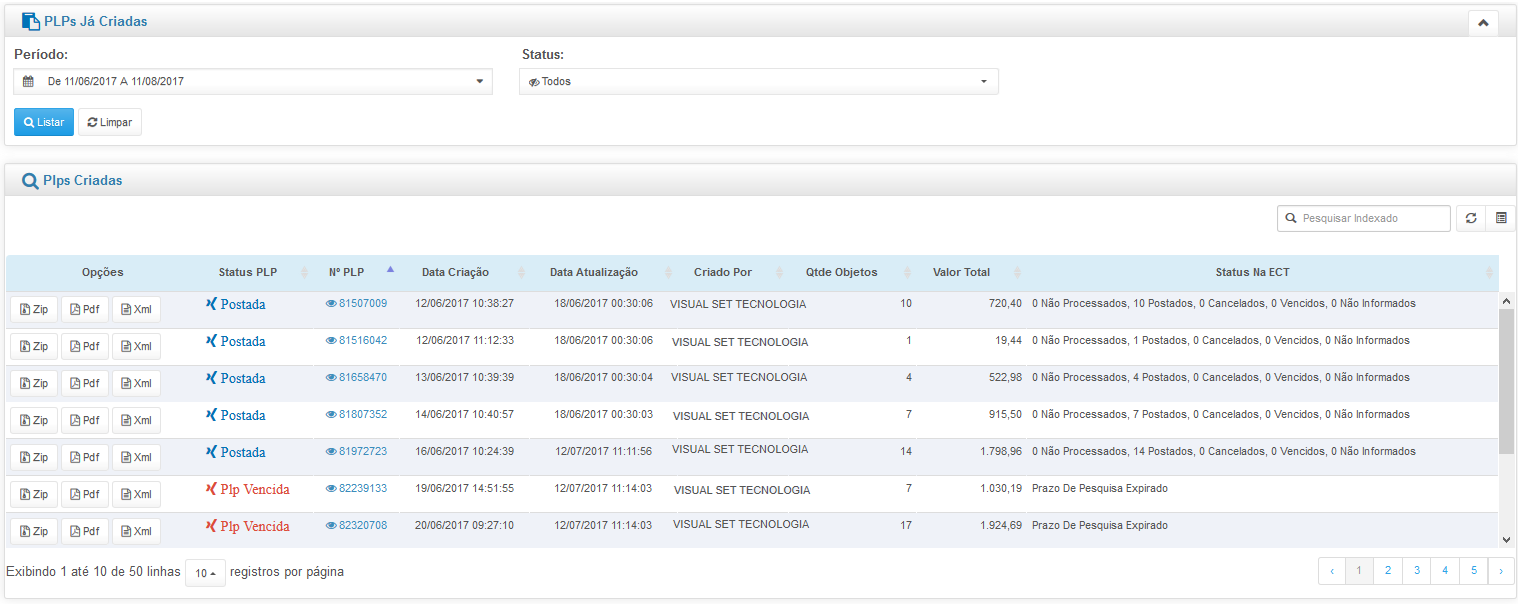Viewport: 1518px width, 604px height.
Task: Click the Opções column header
Action: pyautogui.click(x=103, y=272)
